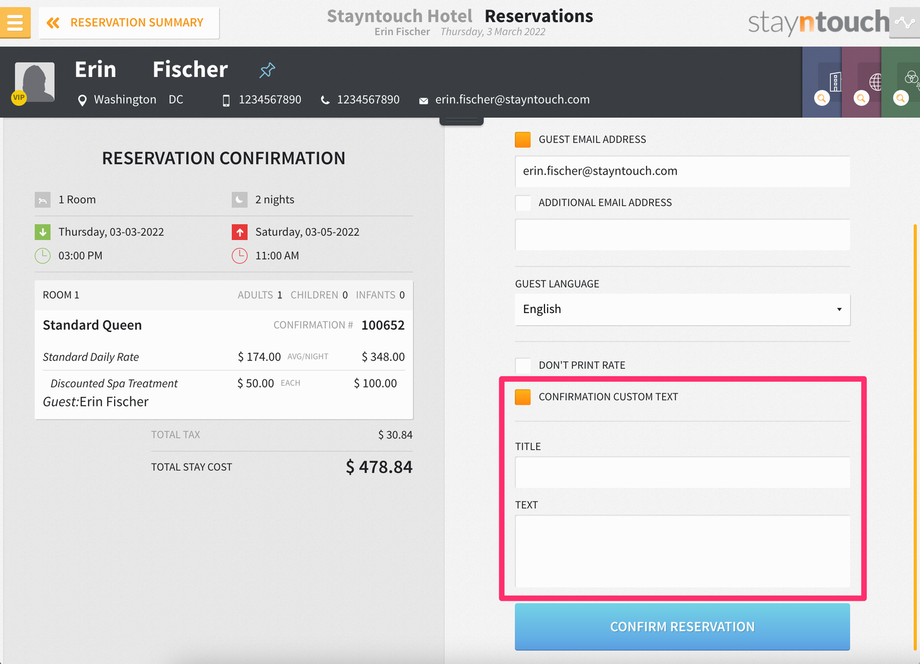Viewport: 920px width, 664px height.
Task: Click the pin icon next to Fischer
Action: click(267, 70)
